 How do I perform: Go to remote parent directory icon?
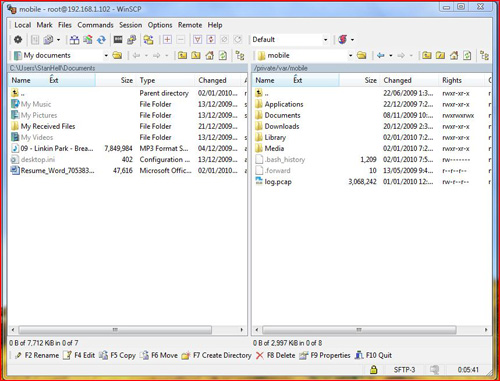(426, 55)
